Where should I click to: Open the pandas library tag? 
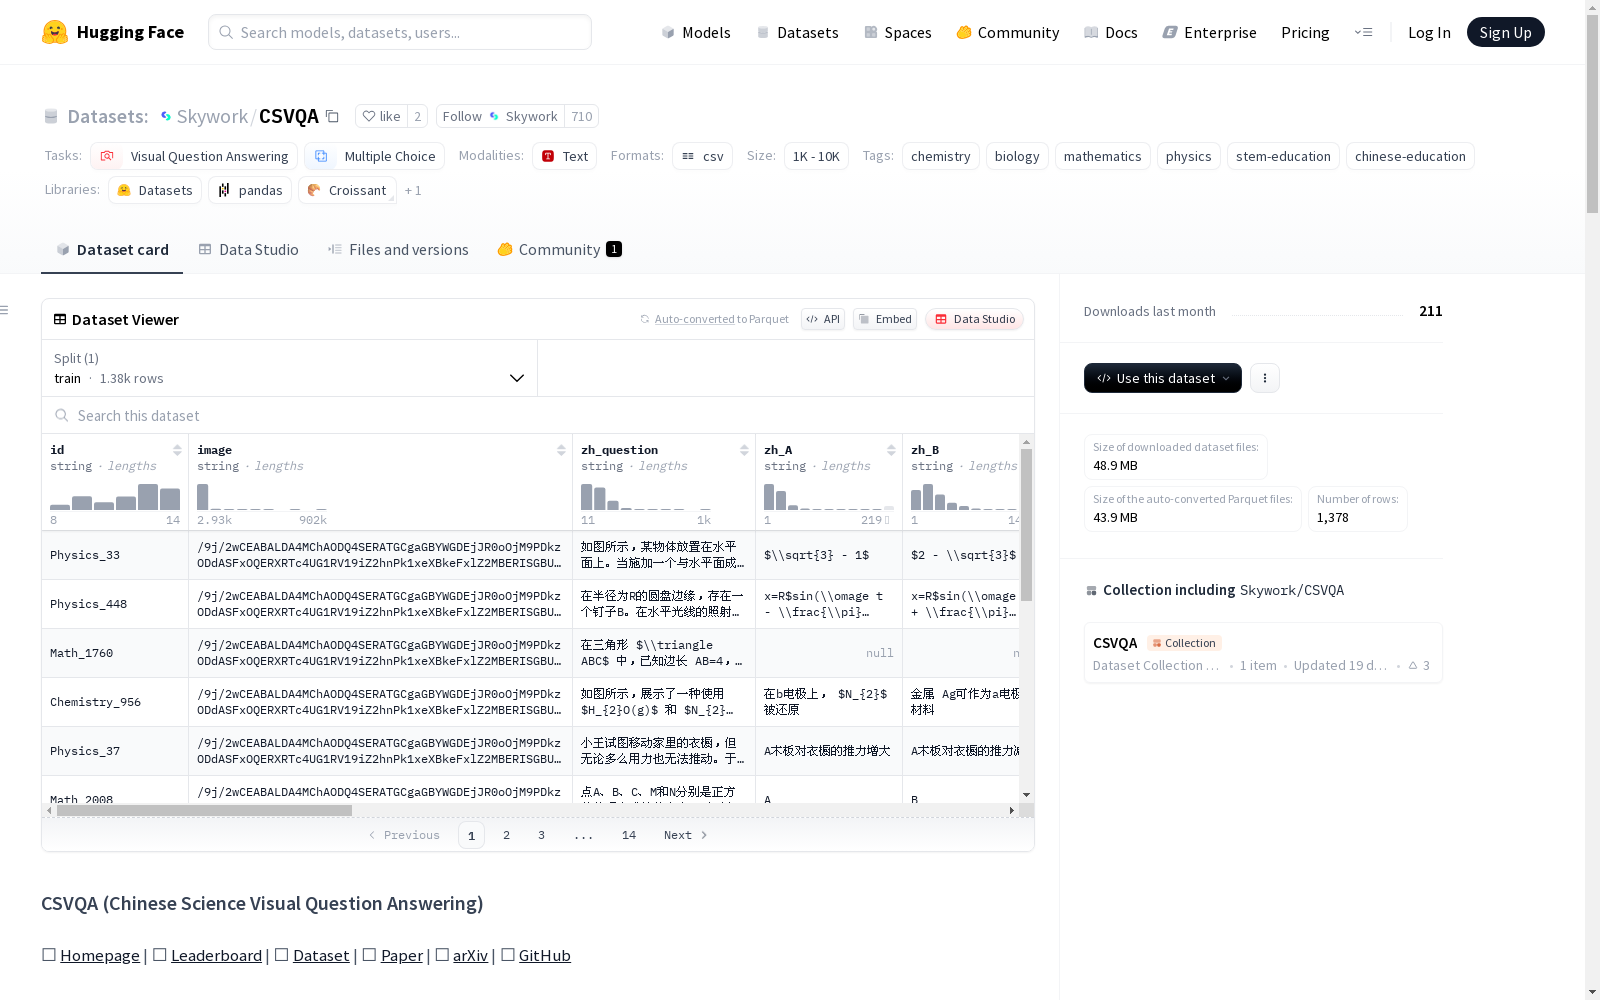[x=250, y=190]
